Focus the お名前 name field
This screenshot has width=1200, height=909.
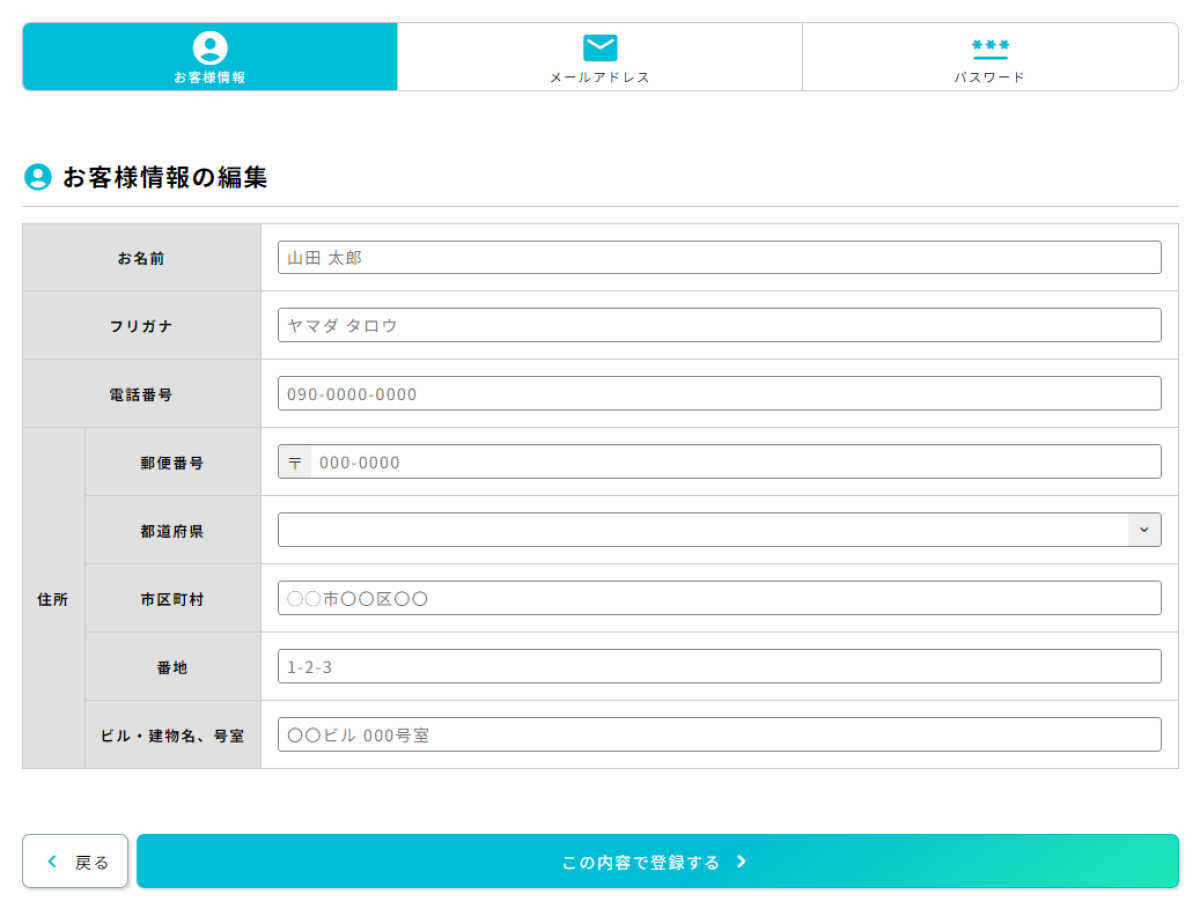coord(719,258)
